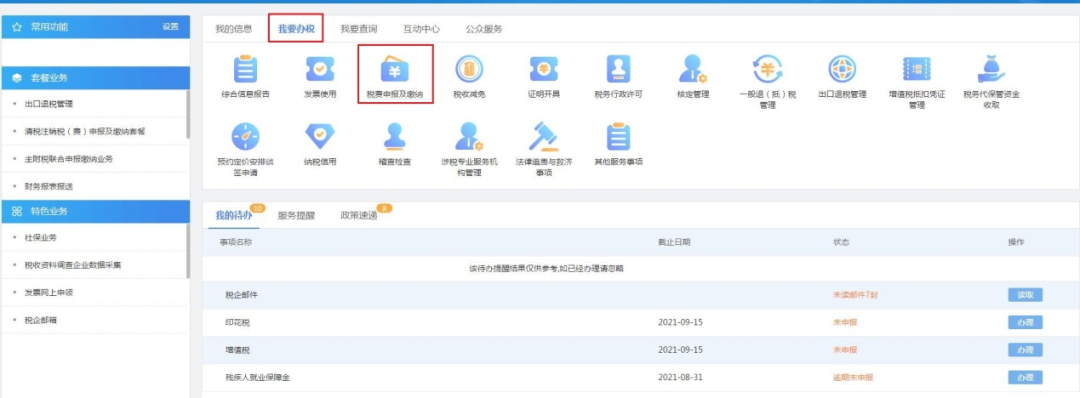Open the 税务行政许可 icon
This screenshot has height=398, width=1080.
coord(618,70)
